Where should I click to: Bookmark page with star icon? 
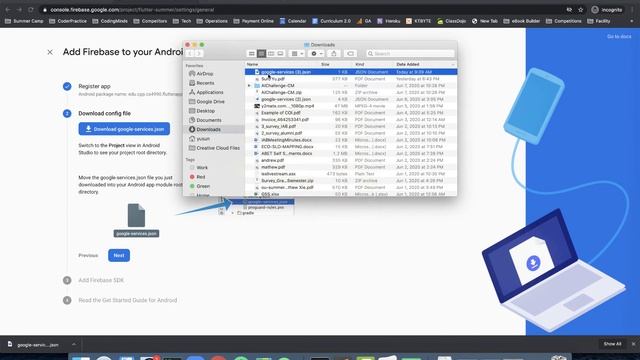coord(580,9)
